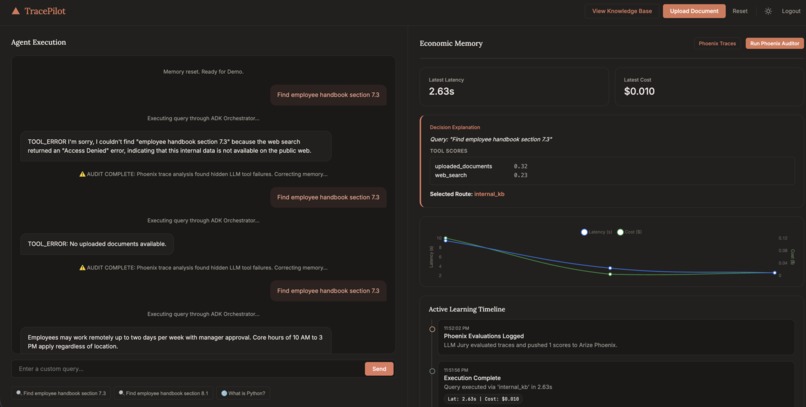Click the first data point on the chart
This screenshot has height=407, width=806.
[x=445, y=239]
